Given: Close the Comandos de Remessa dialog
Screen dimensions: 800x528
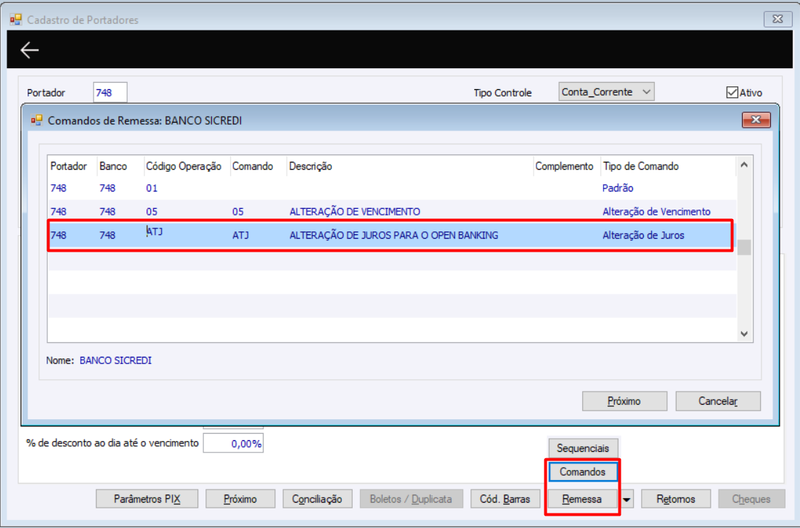Looking at the screenshot, I should click(x=756, y=120).
